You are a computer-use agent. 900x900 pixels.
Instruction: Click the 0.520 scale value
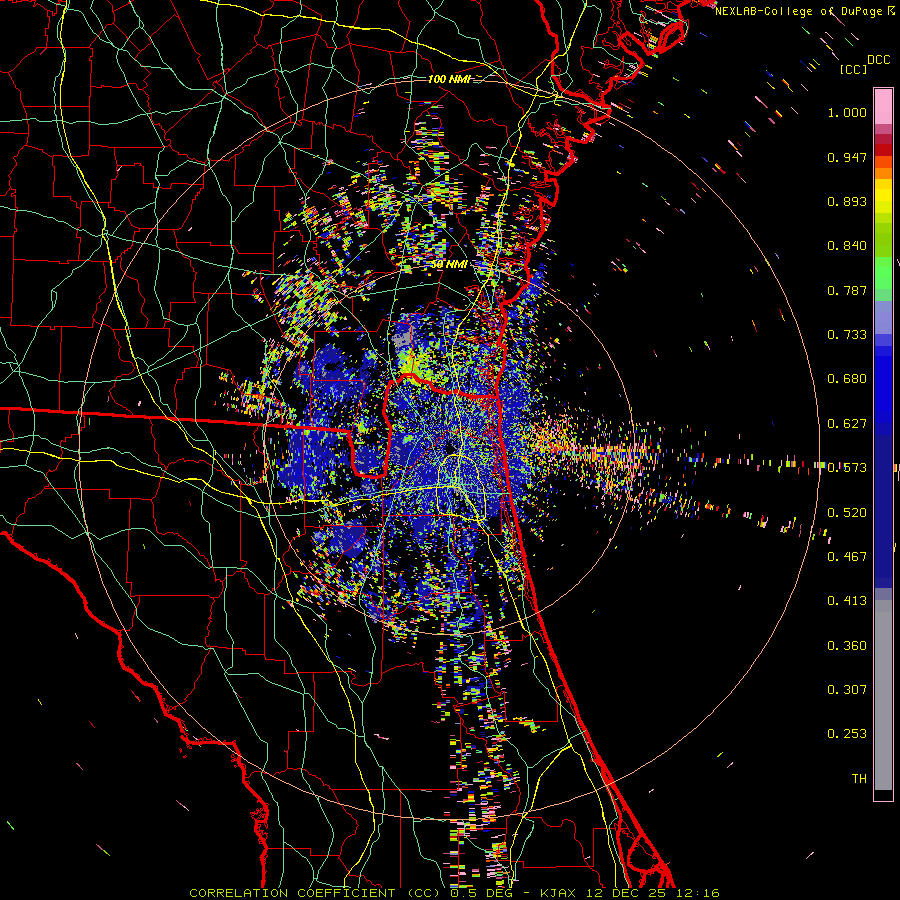(x=847, y=513)
